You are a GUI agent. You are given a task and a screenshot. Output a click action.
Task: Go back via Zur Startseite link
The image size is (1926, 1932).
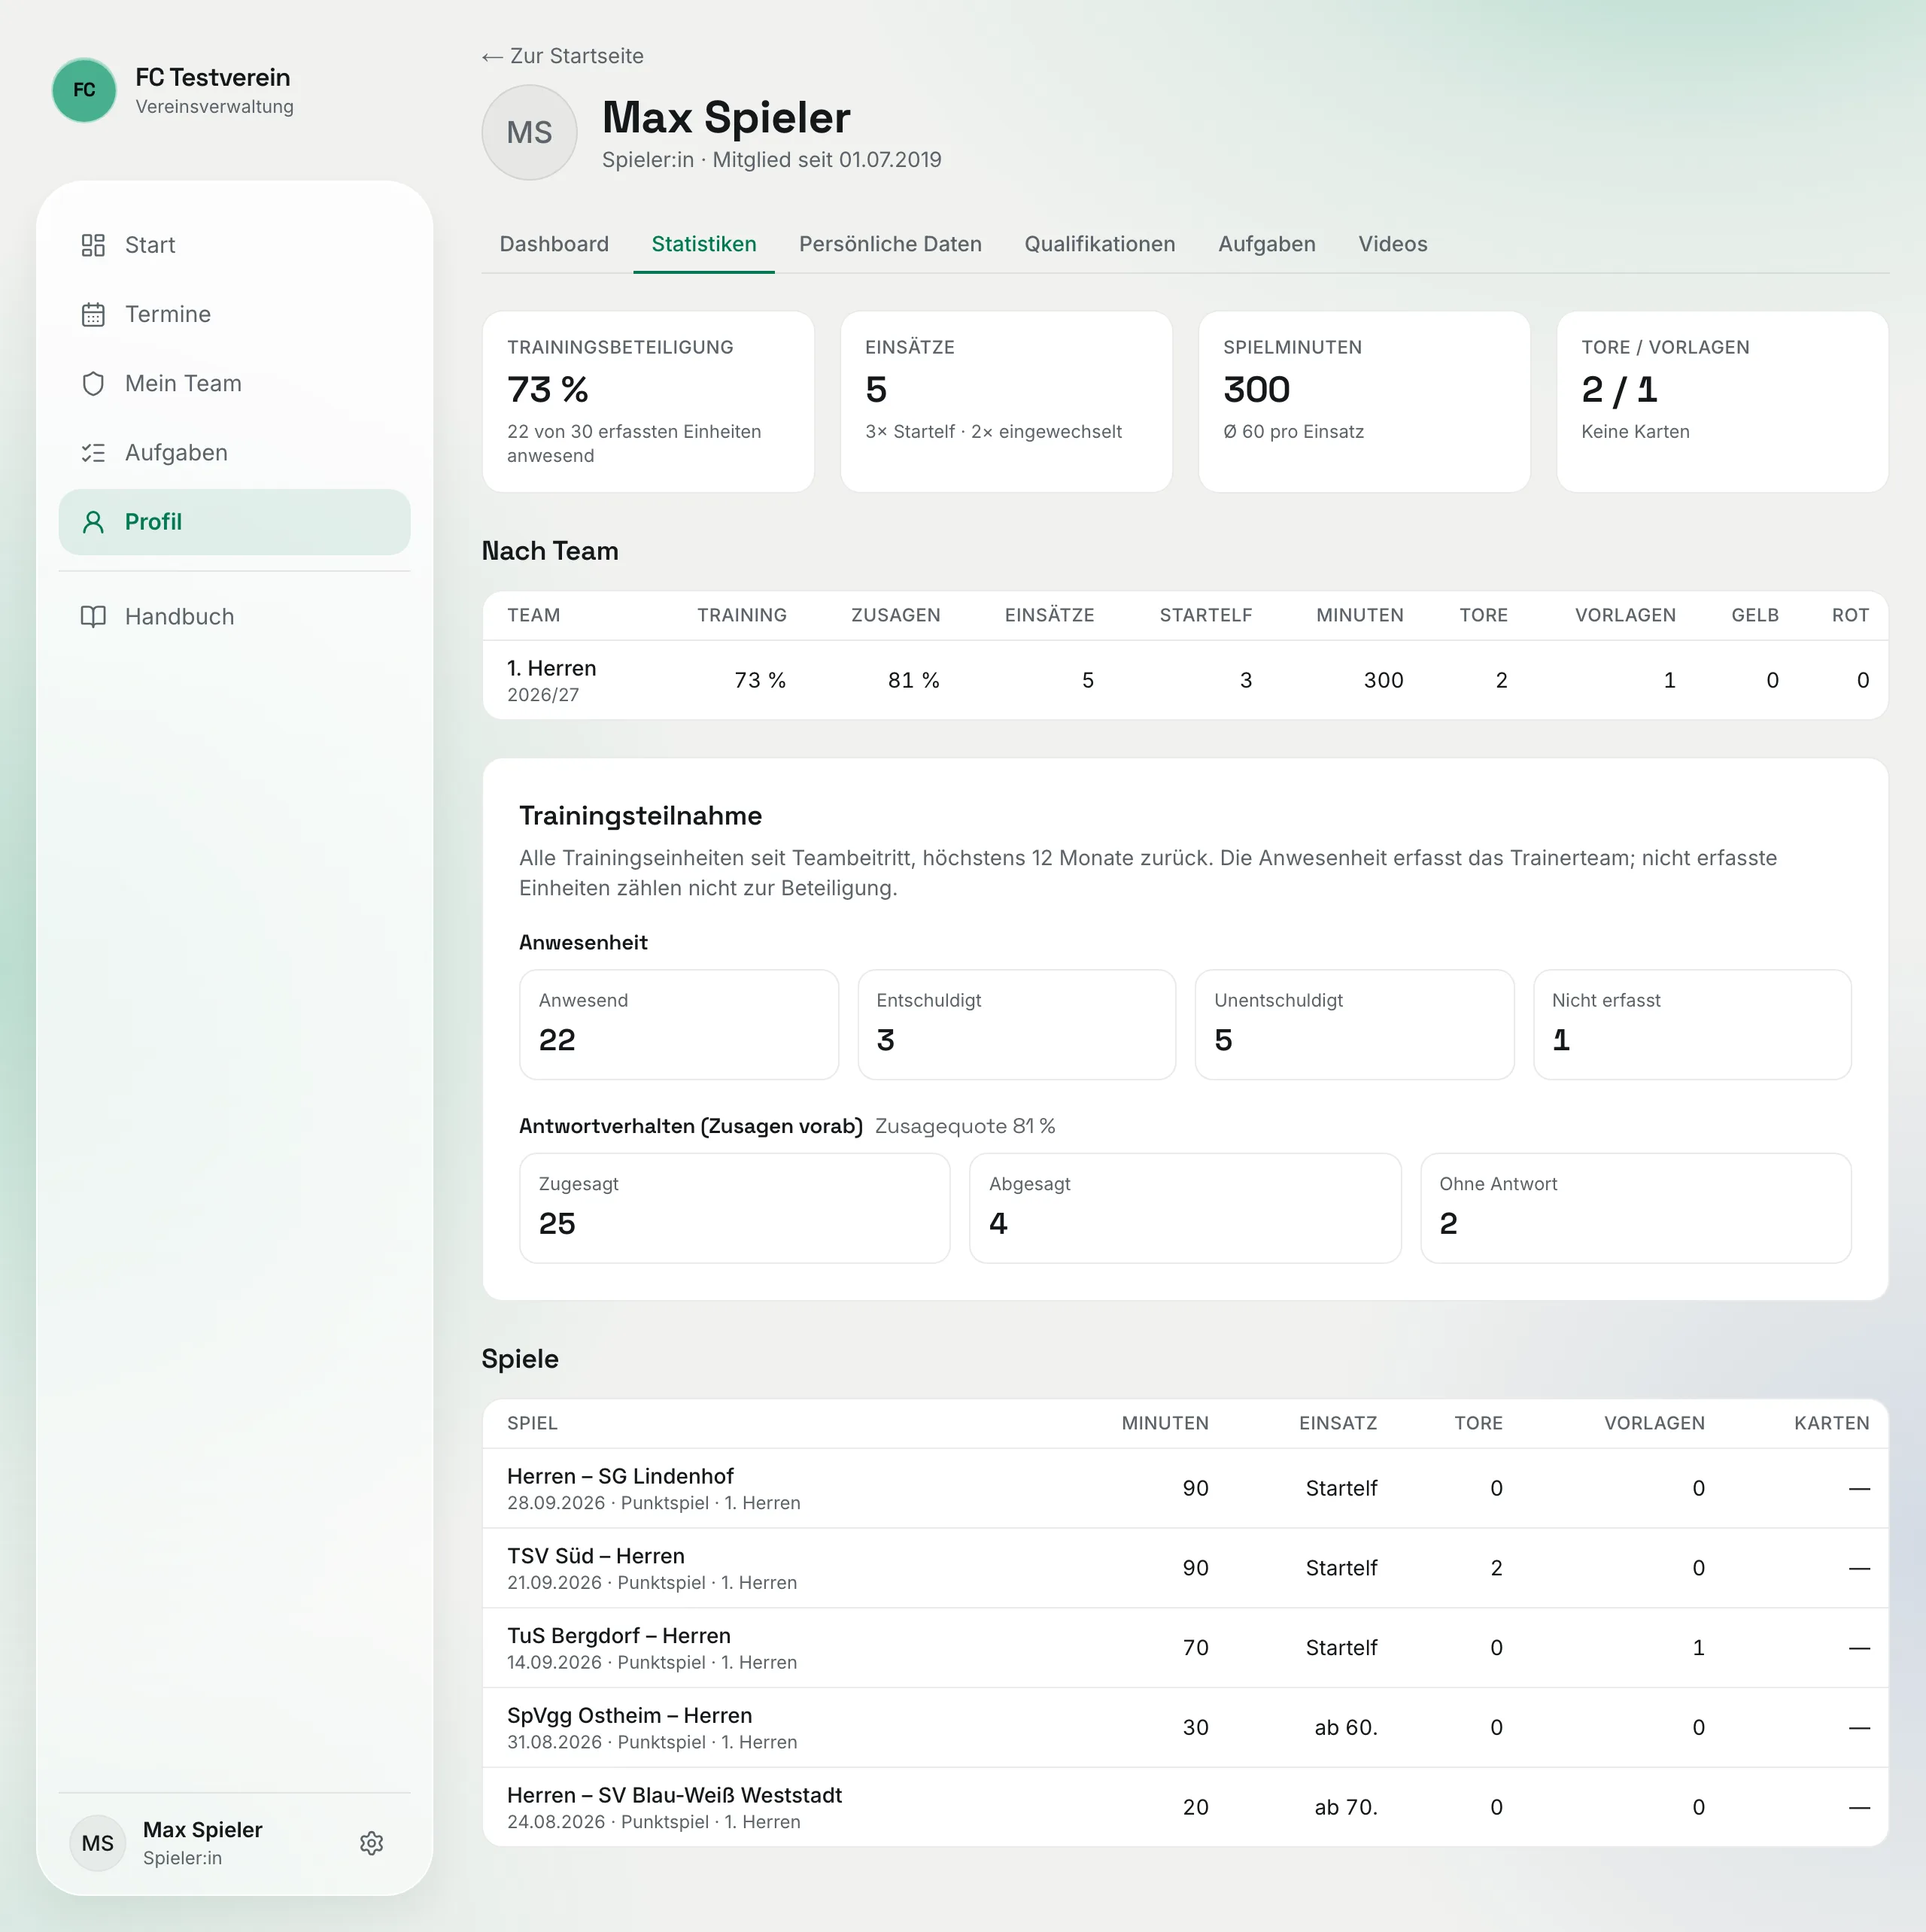click(563, 56)
